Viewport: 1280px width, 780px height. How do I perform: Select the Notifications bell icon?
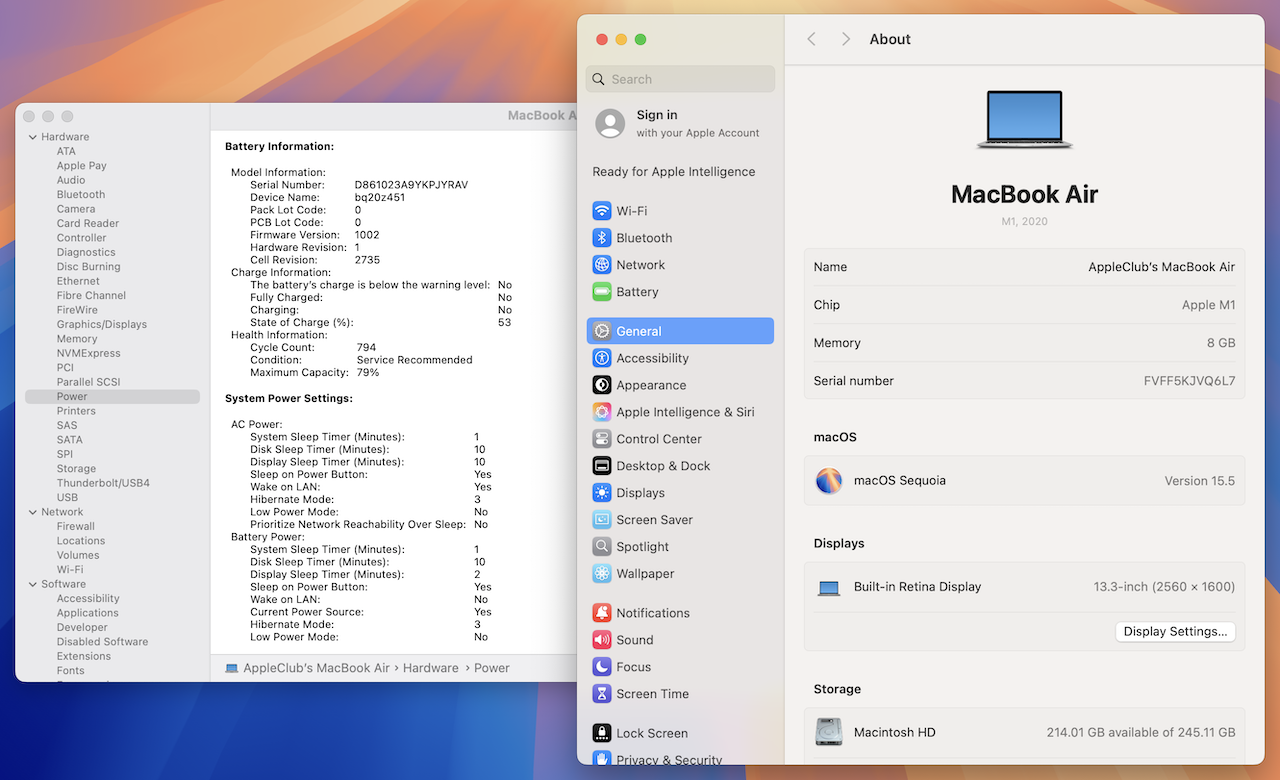(x=601, y=613)
